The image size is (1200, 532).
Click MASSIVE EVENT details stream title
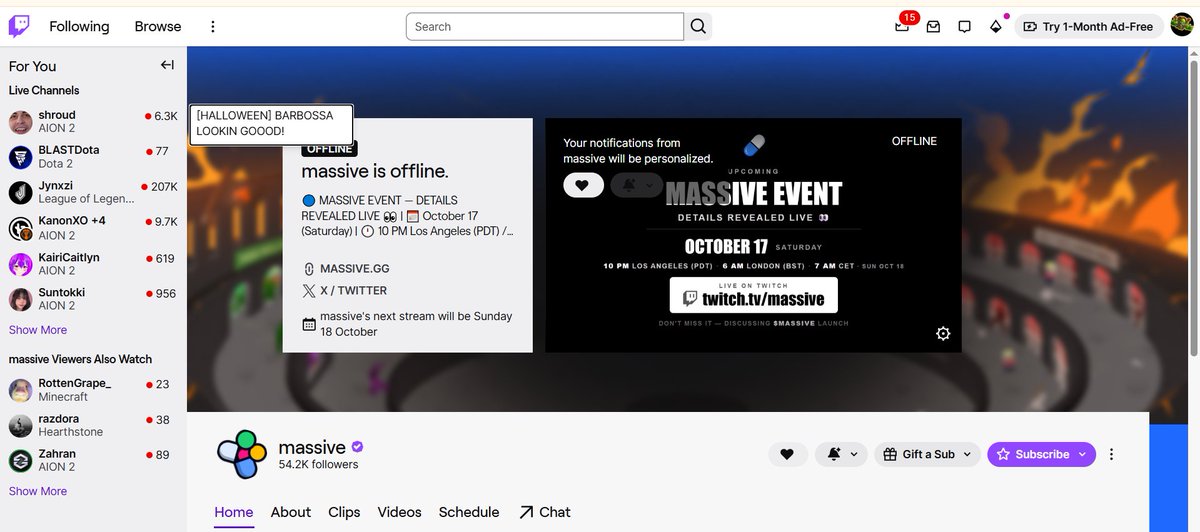(408, 216)
